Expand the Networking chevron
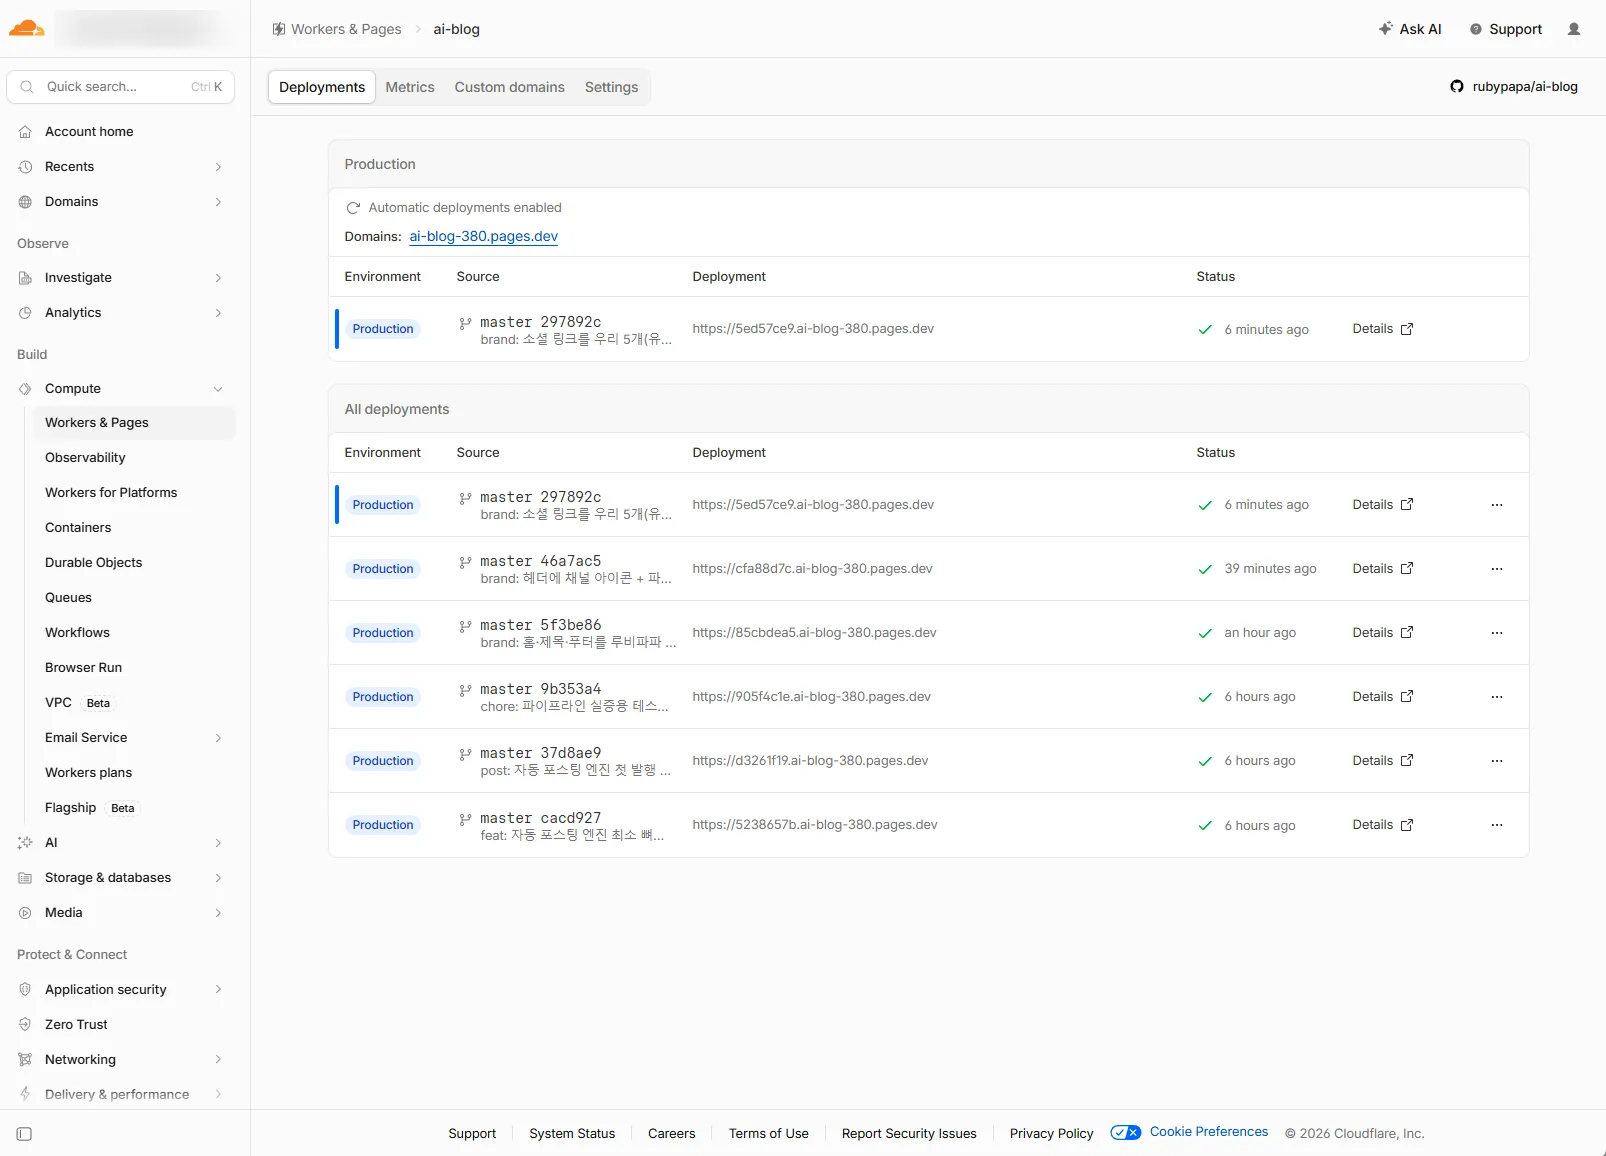Screen dimensions: 1606x1156 coord(218,1060)
